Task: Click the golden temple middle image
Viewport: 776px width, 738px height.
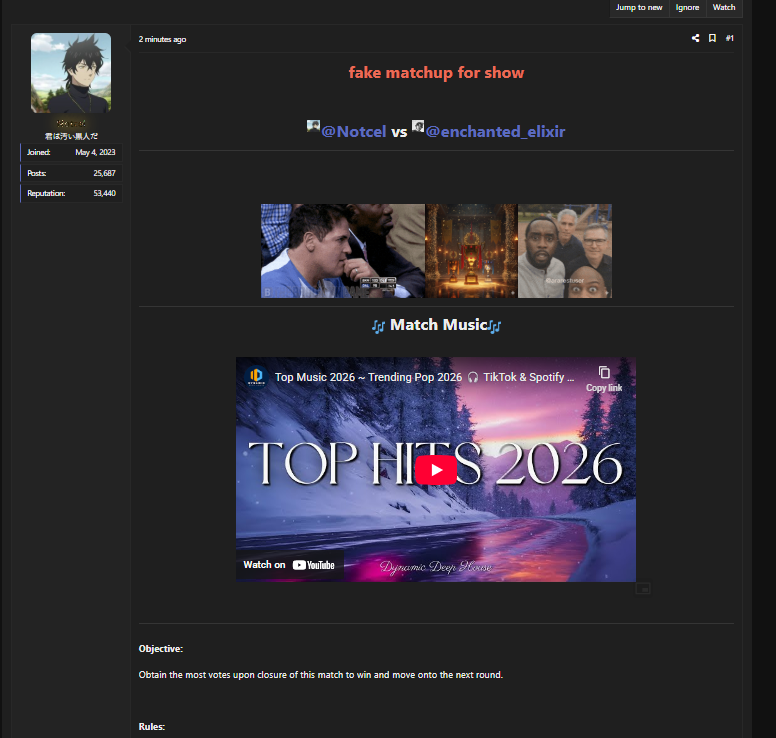Action: point(471,251)
